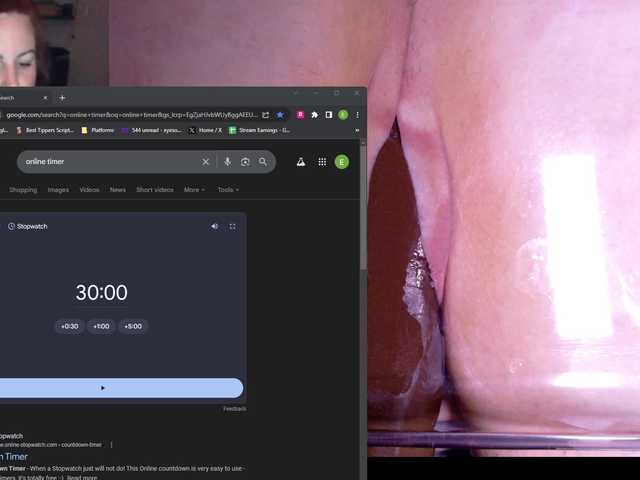Click the 30:00 timer display to edit

[x=102, y=292]
